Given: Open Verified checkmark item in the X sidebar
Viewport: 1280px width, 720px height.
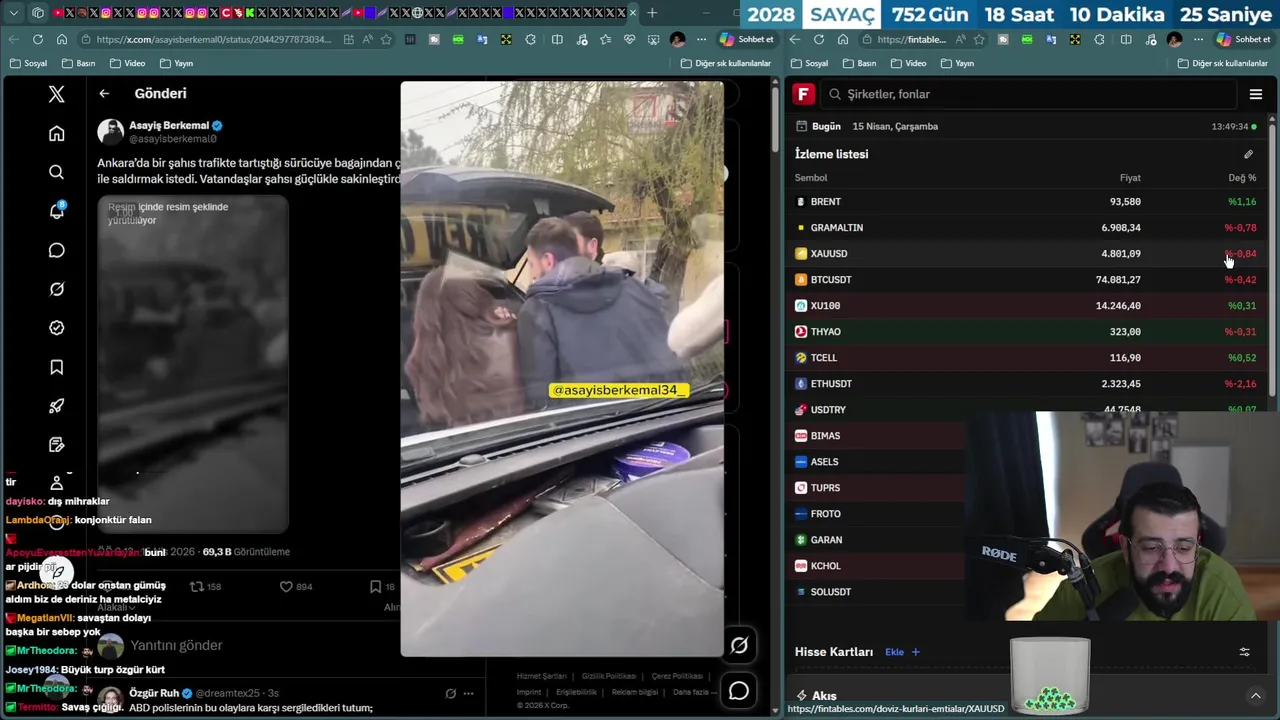Looking at the screenshot, I should [57, 328].
